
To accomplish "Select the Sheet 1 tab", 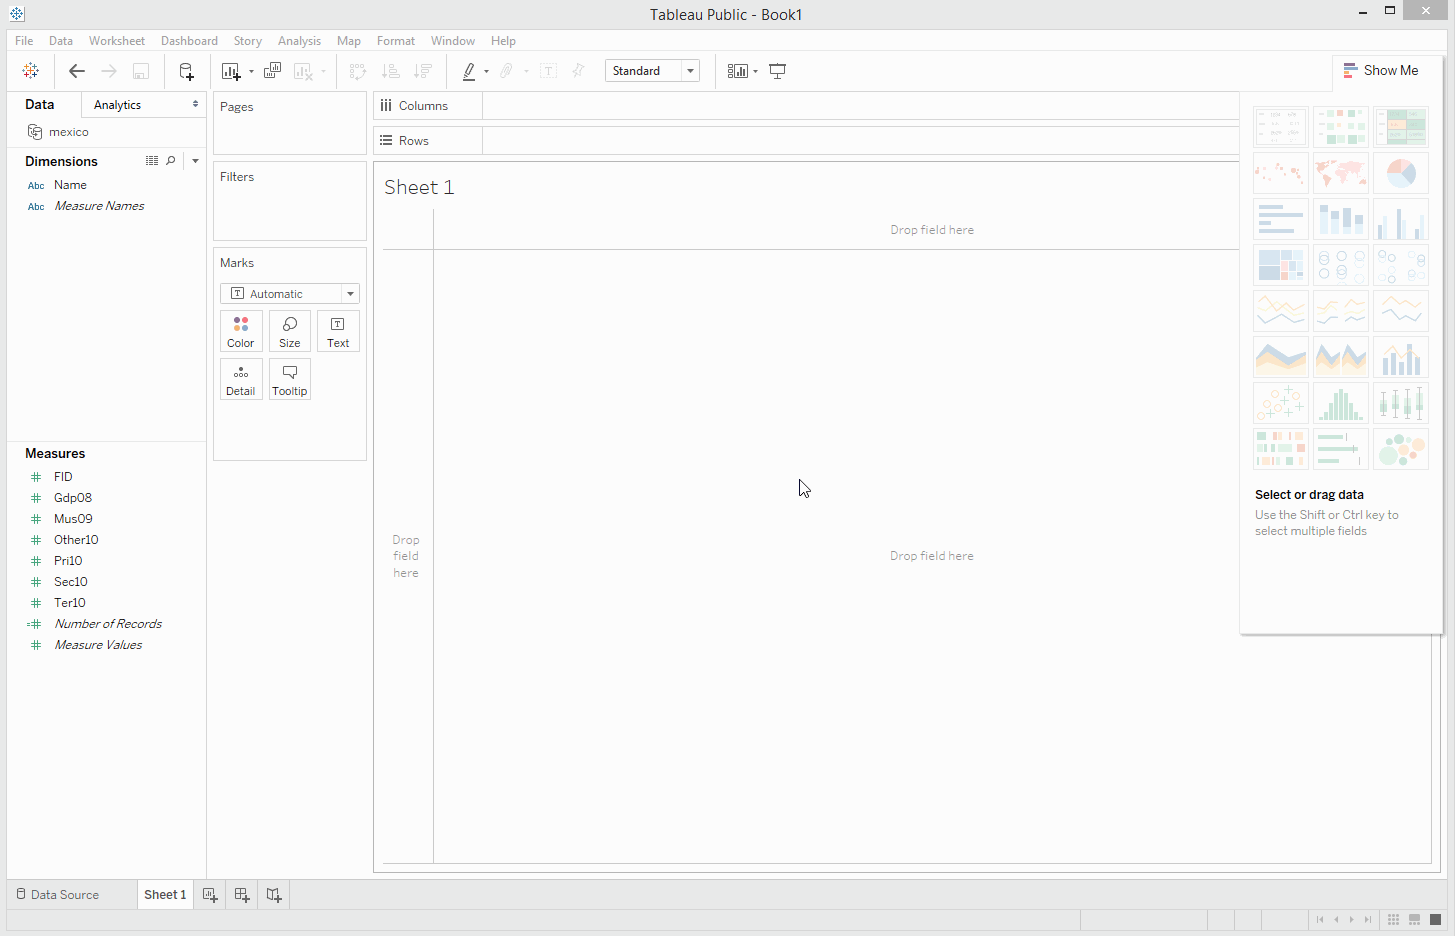I will click(x=165, y=895).
